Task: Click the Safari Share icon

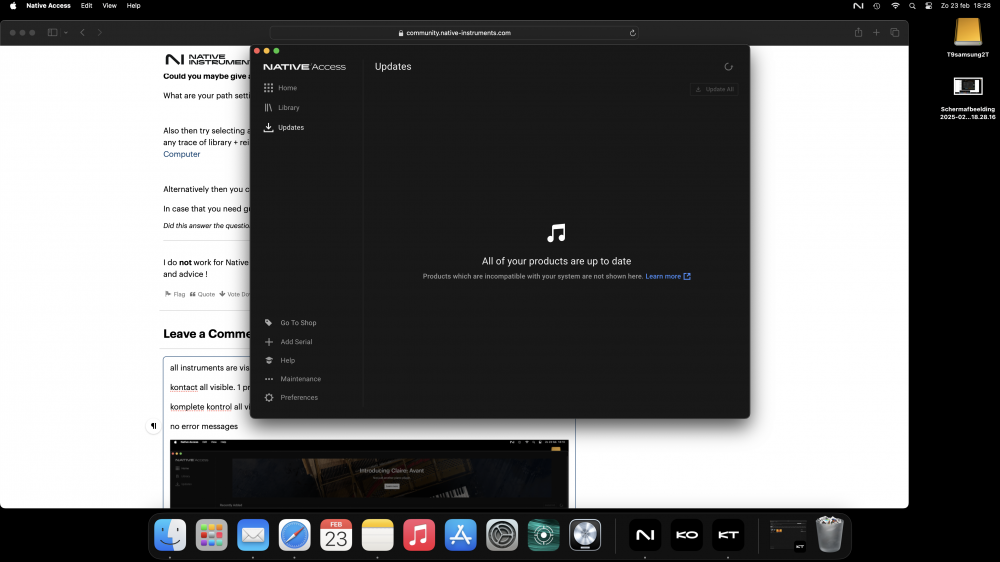Action: (x=858, y=33)
